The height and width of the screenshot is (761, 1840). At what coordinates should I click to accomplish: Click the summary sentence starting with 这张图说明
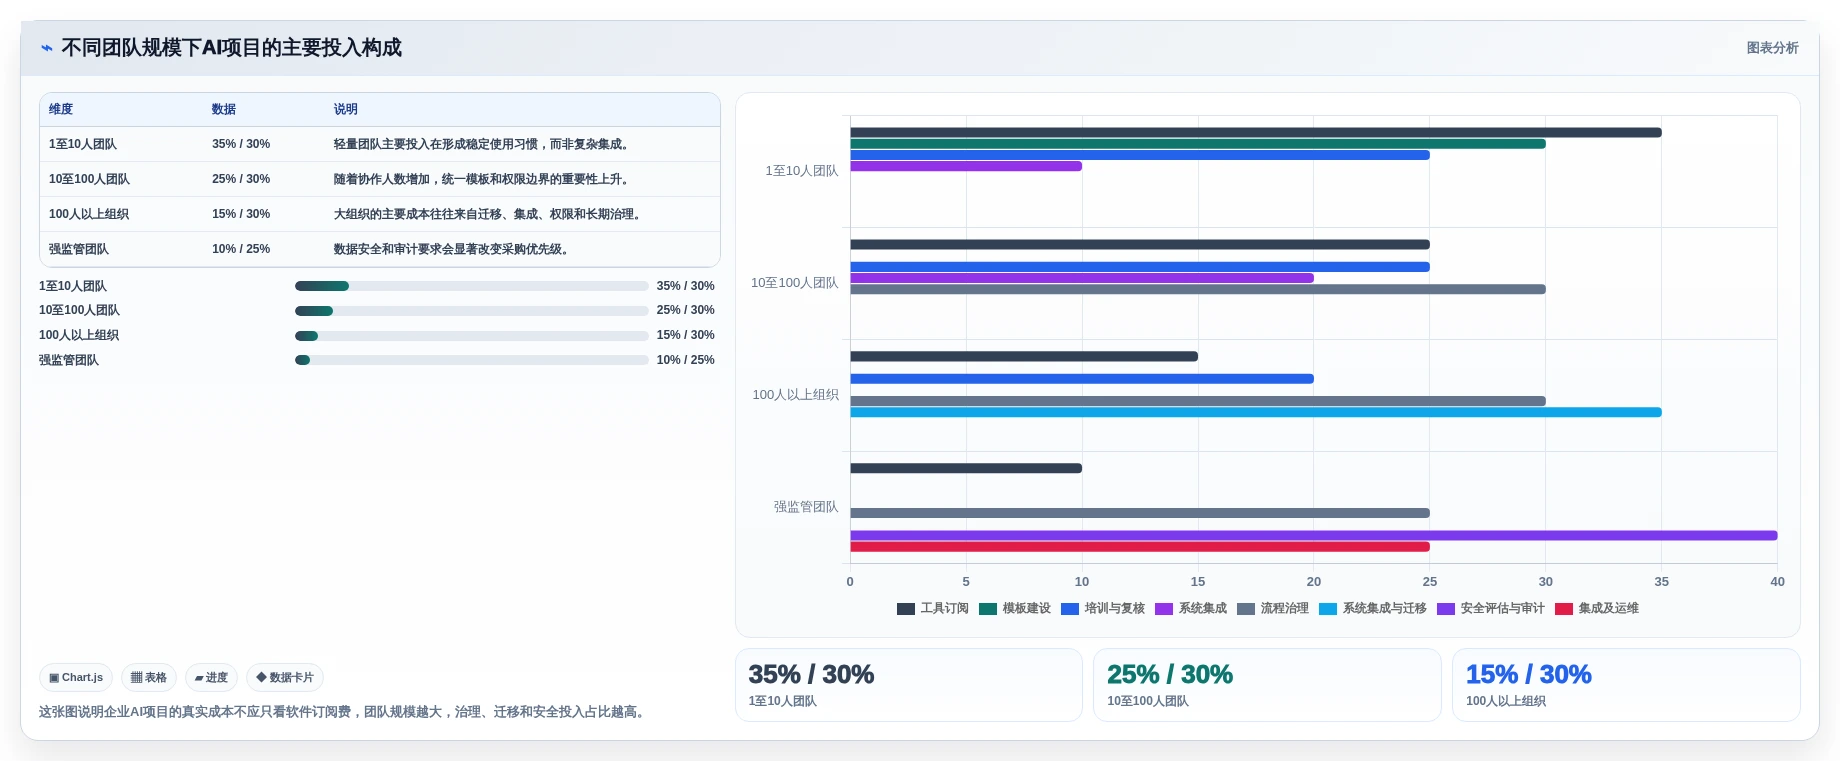point(344,712)
